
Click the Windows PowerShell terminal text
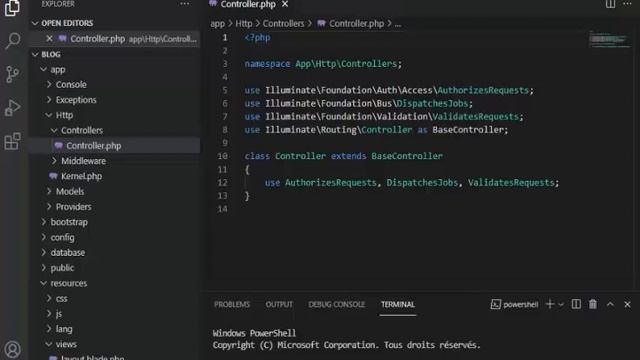(254, 333)
